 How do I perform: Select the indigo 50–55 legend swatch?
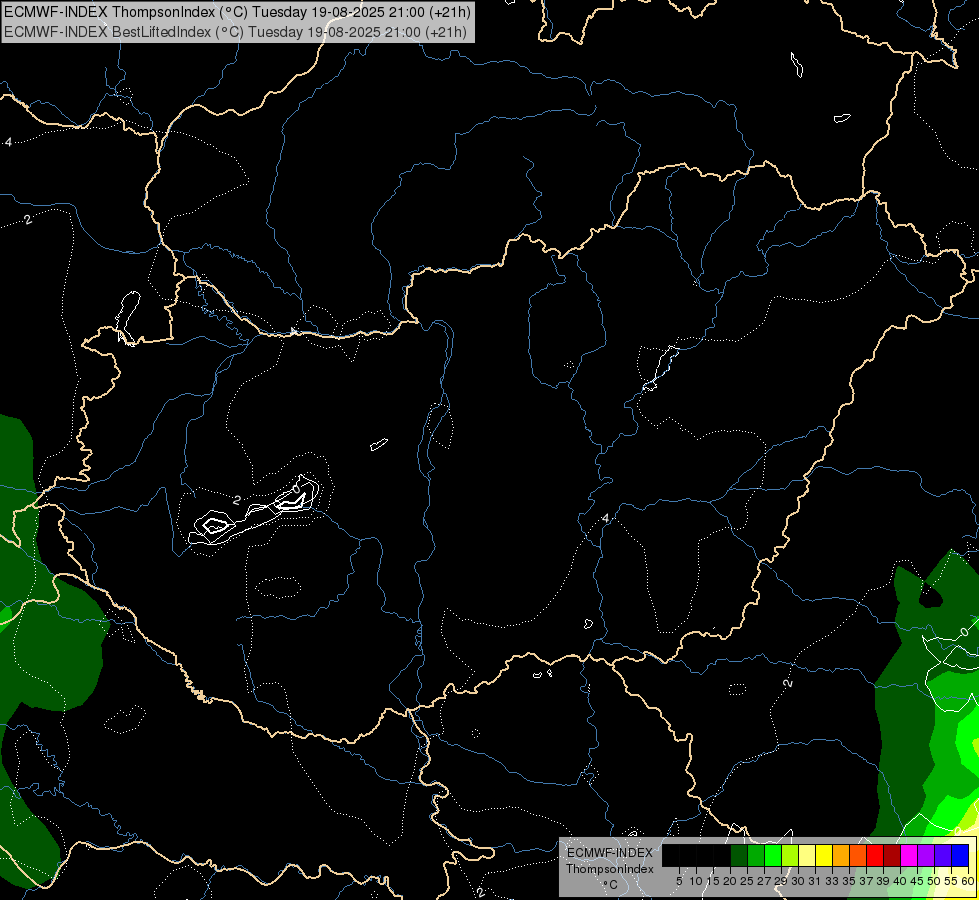click(x=943, y=855)
